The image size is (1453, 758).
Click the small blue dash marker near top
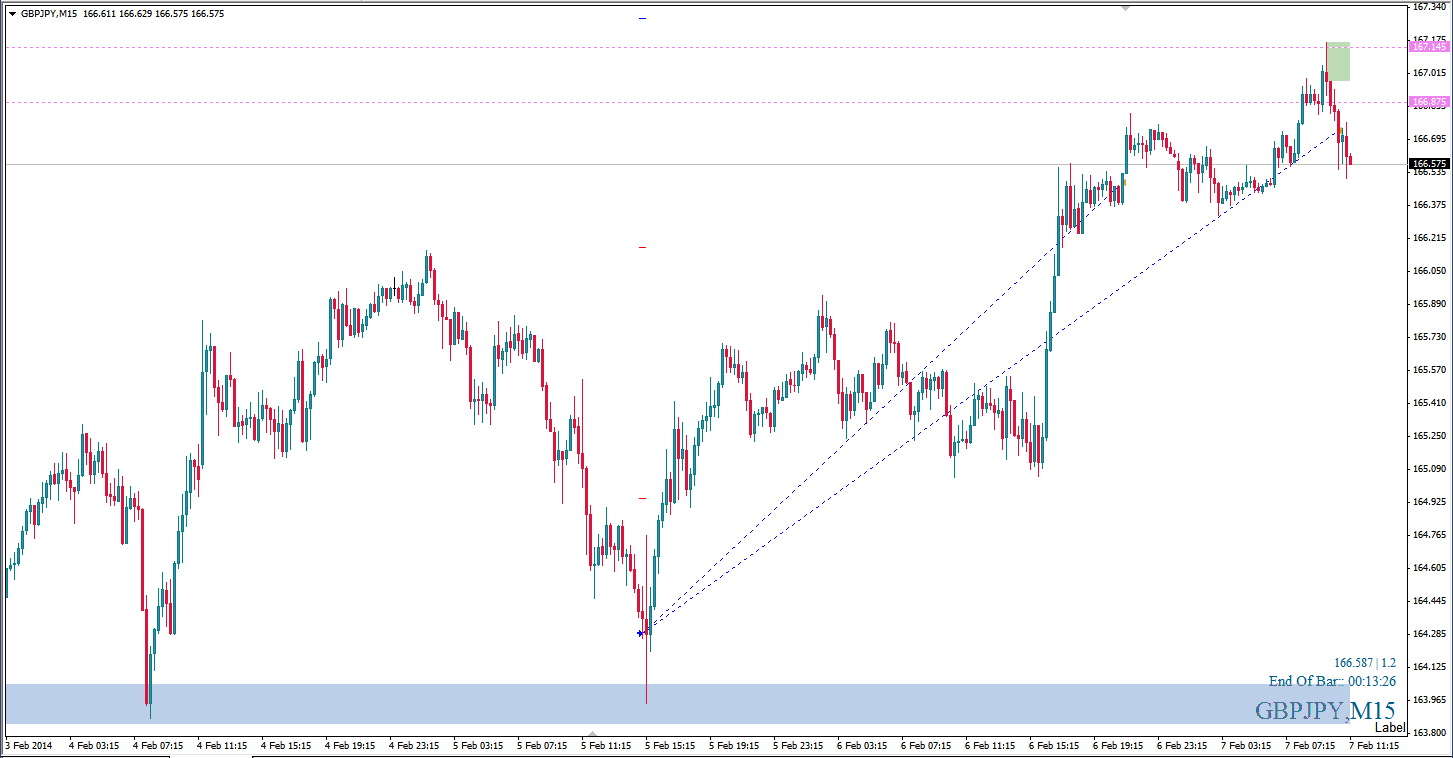643,18
